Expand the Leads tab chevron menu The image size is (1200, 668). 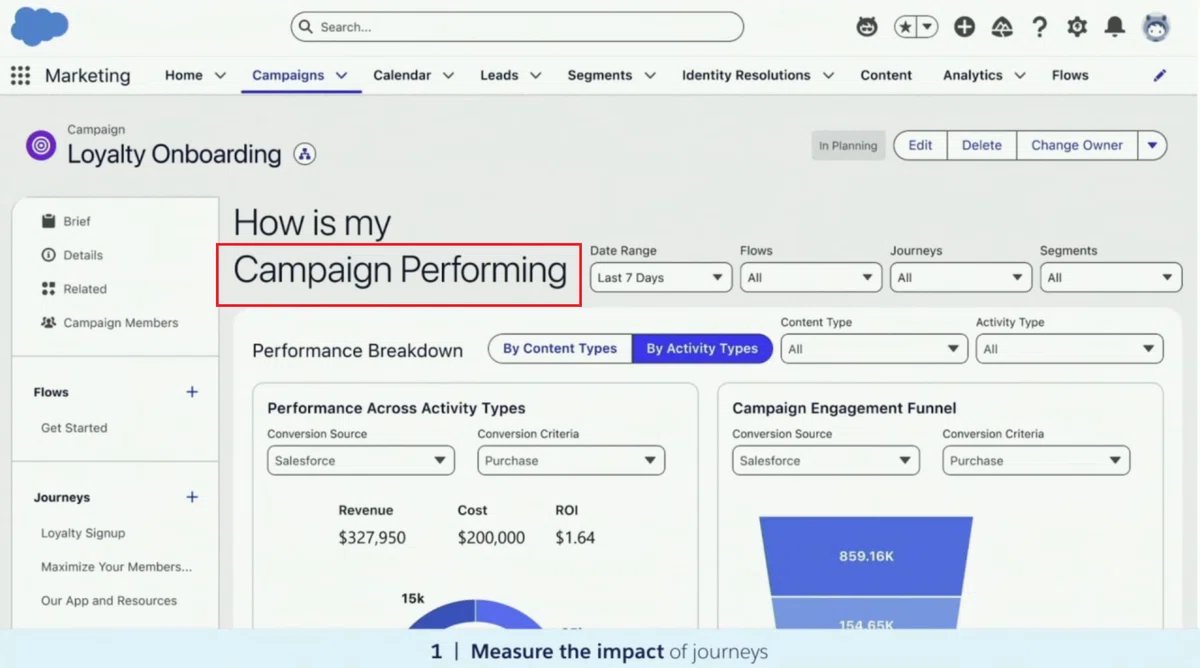pyautogui.click(x=535, y=75)
